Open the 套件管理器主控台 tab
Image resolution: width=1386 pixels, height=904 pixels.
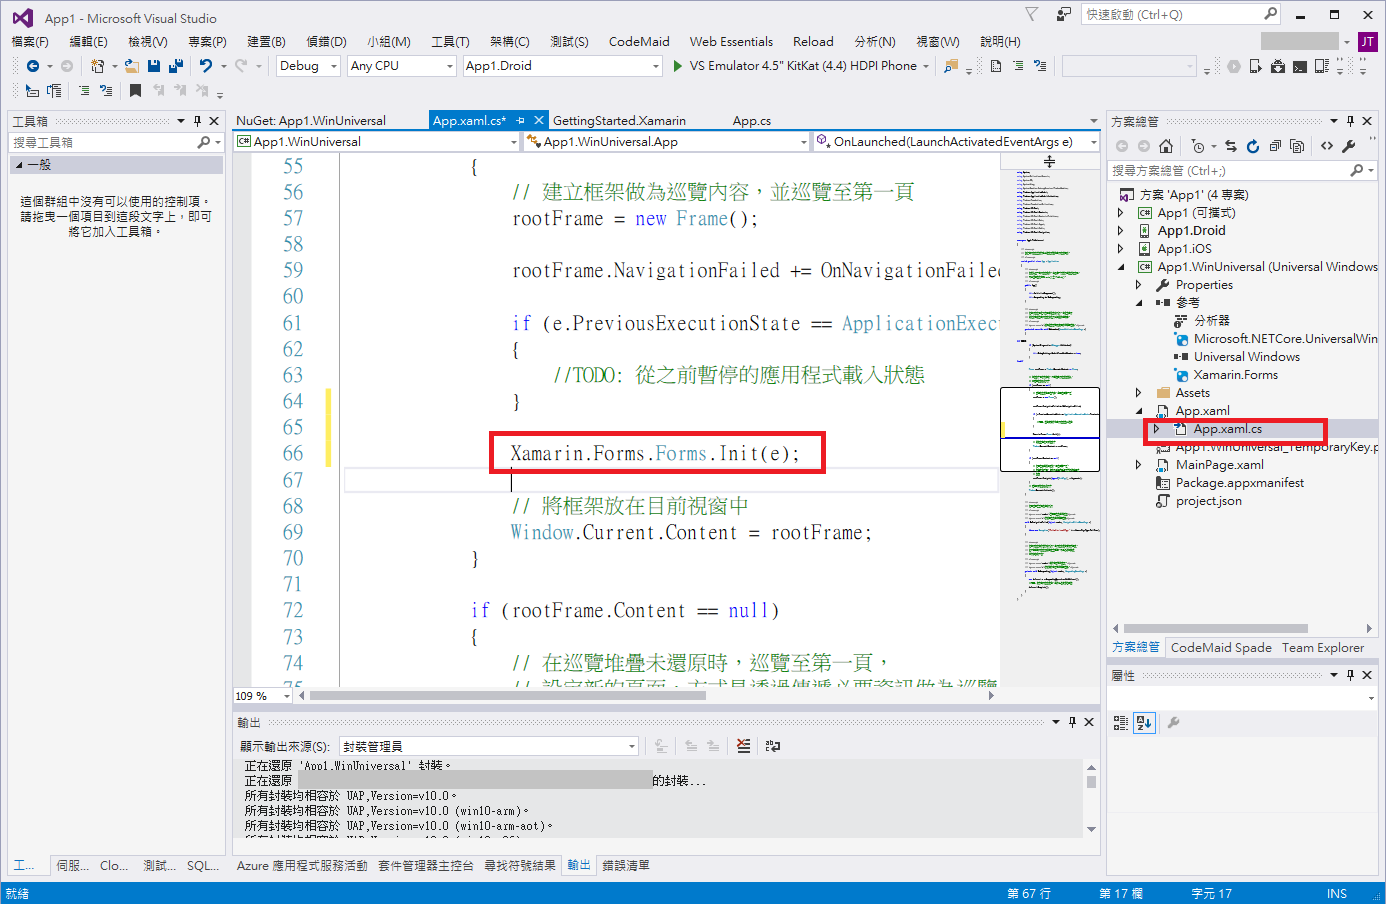[x=426, y=866]
